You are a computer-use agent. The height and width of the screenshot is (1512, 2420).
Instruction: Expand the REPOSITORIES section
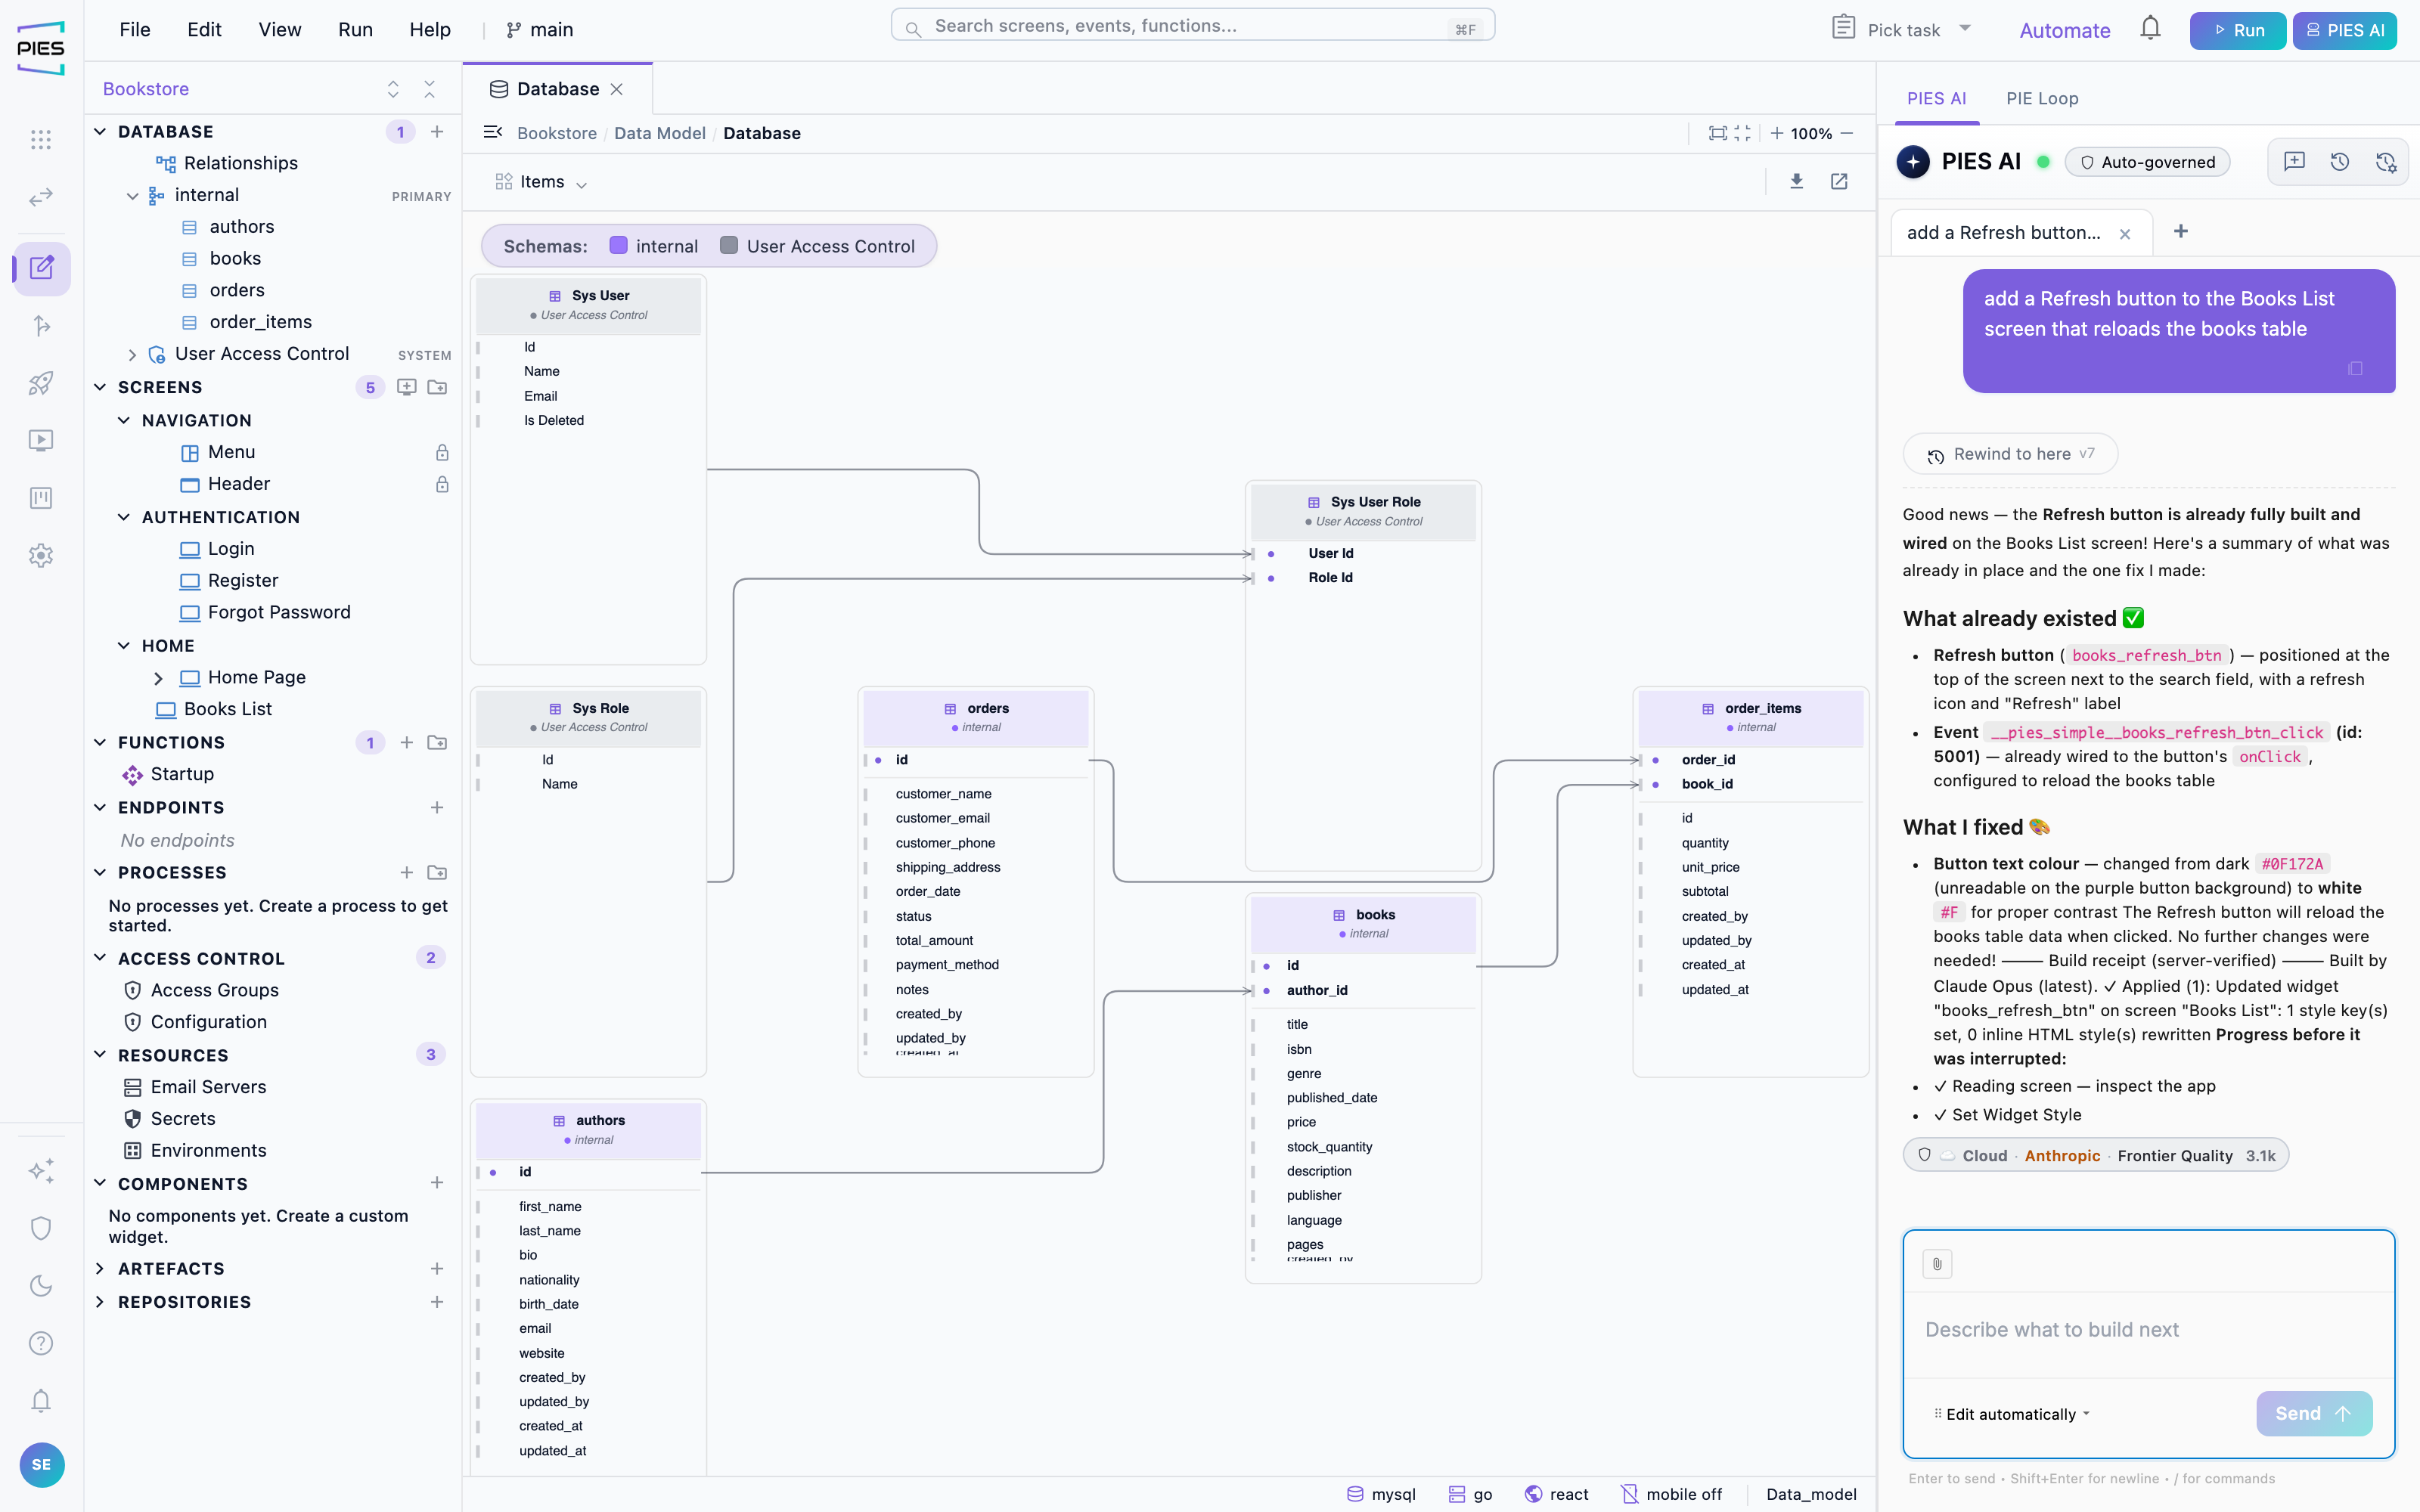point(100,1302)
